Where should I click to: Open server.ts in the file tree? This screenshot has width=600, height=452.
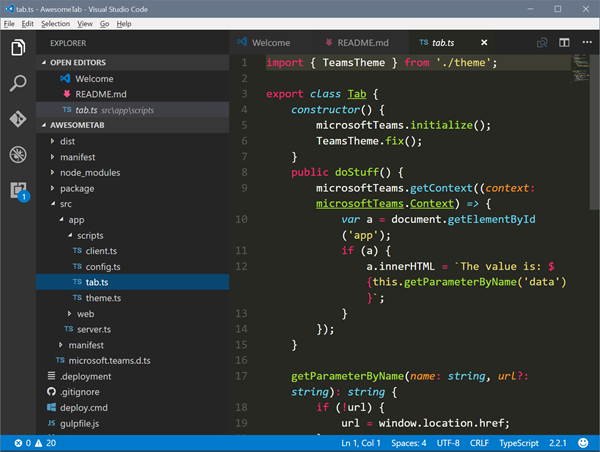pos(133,329)
